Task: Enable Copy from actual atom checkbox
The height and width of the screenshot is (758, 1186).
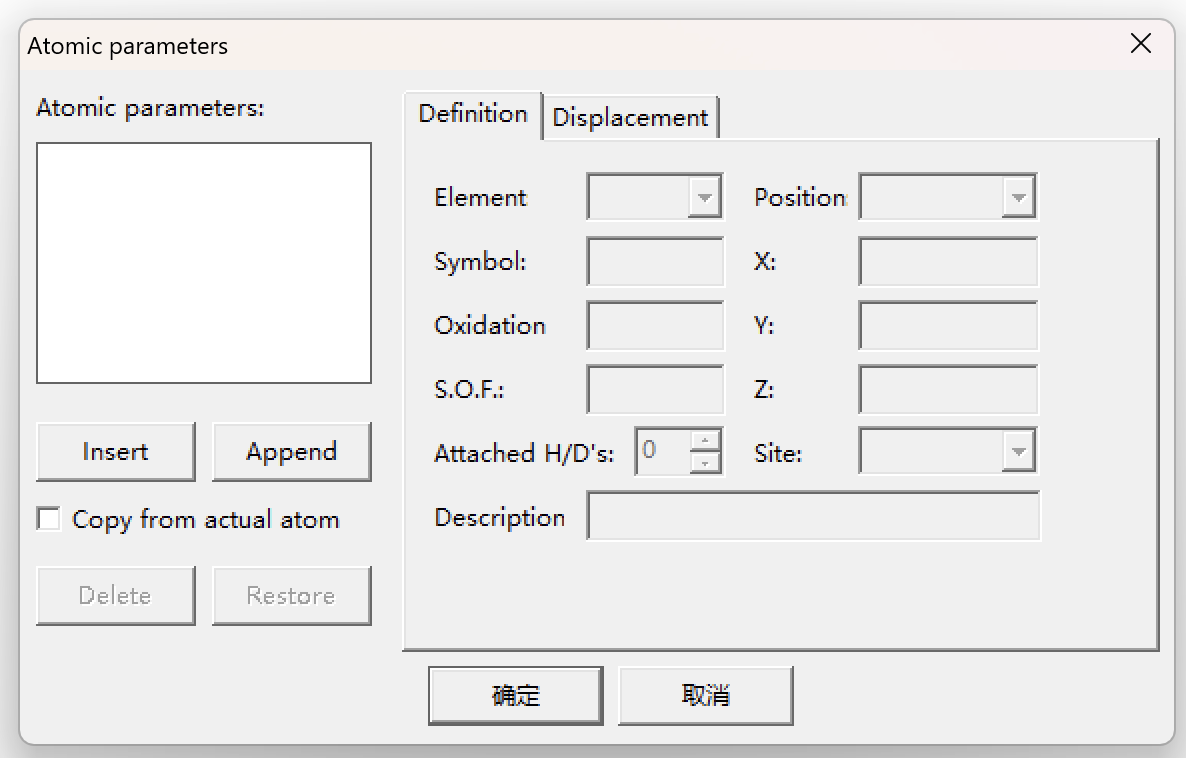Action: 48,519
